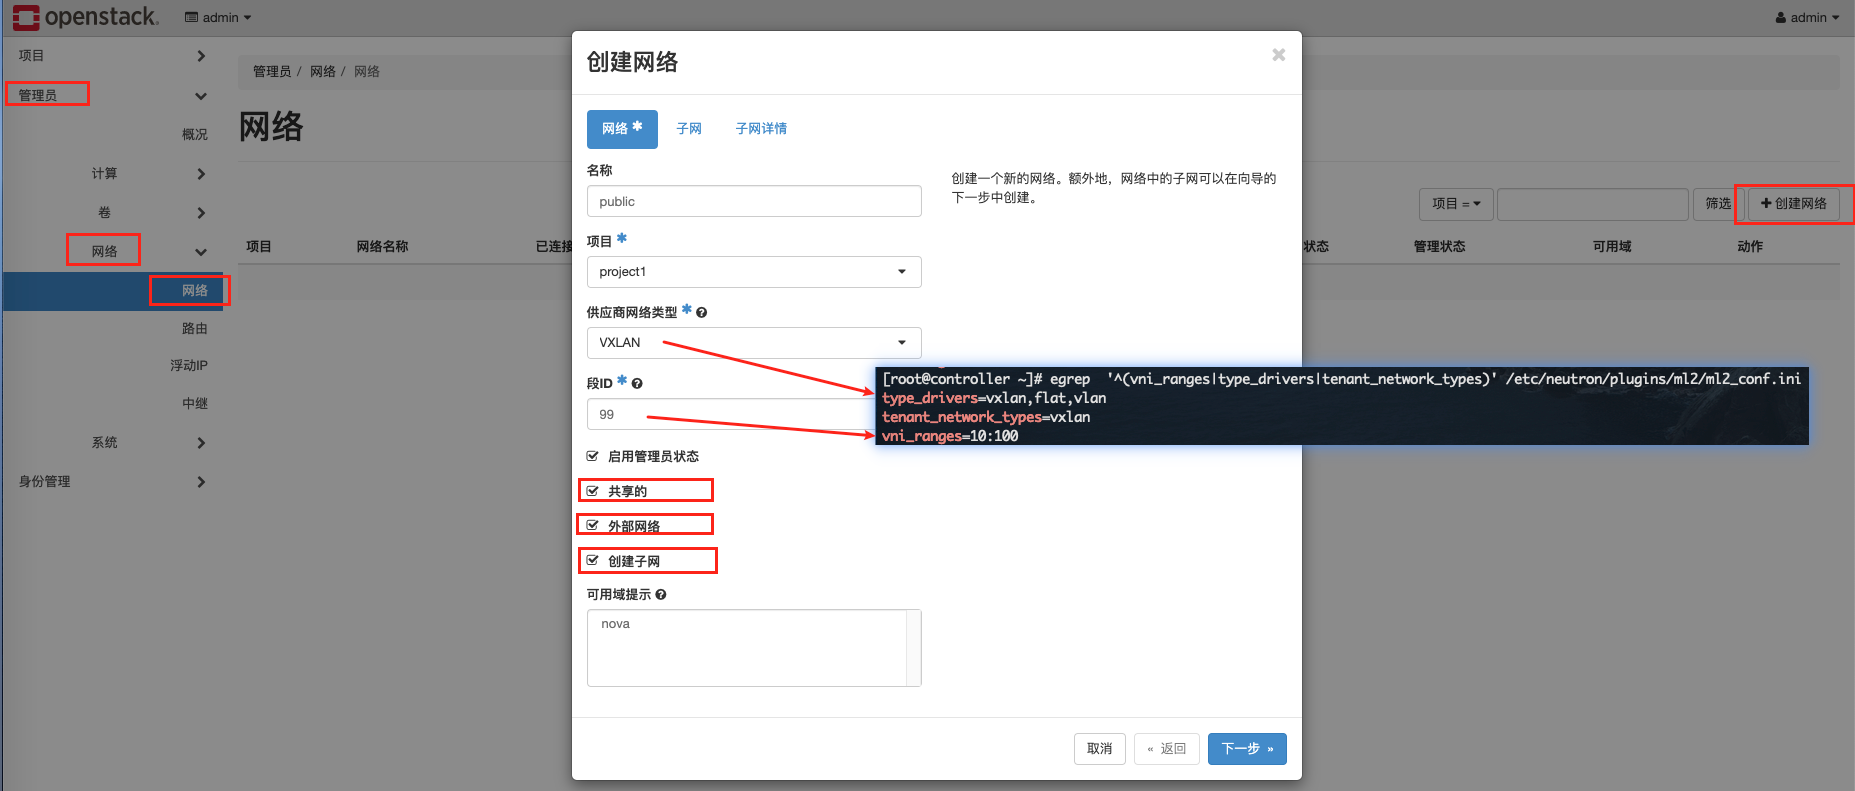Open the 项目 dropdown showing project1
Viewport: 1855px width, 791px height.
754,272
